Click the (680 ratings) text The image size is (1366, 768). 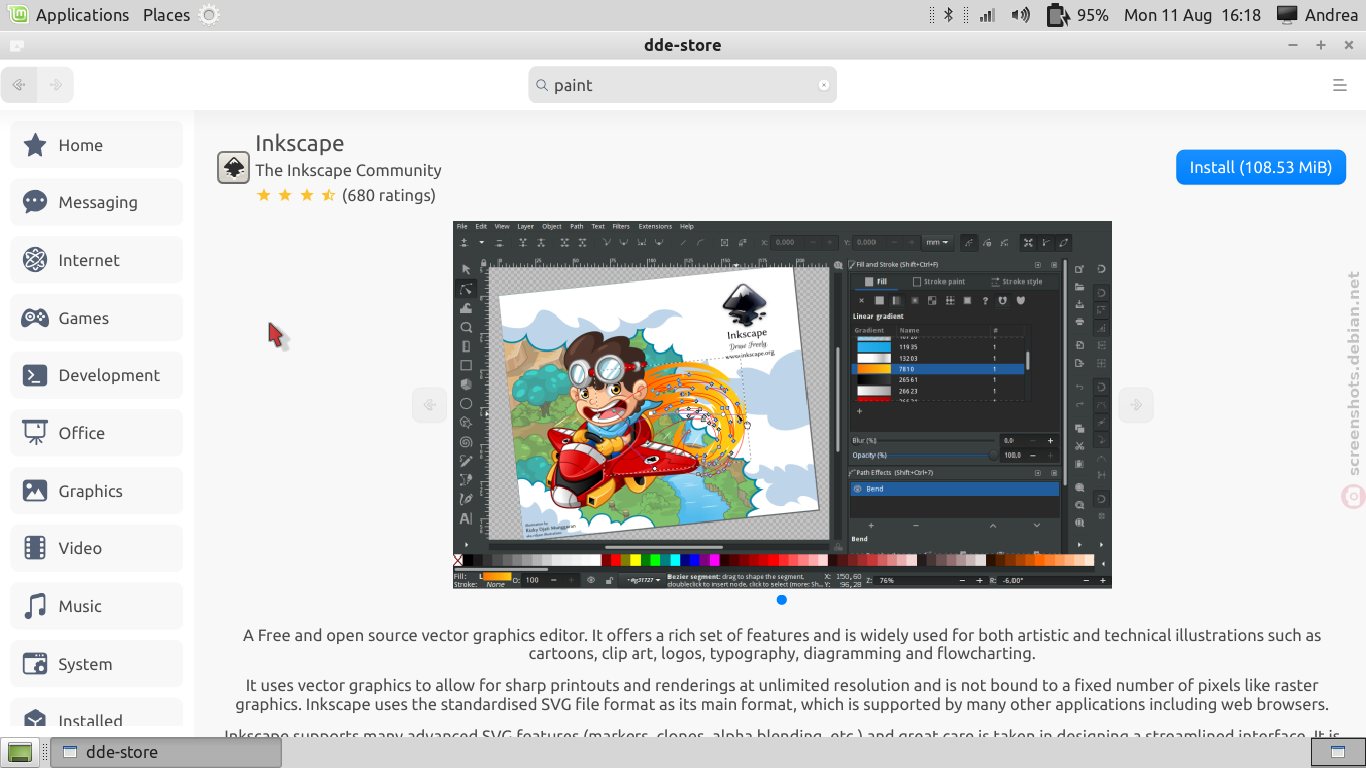[389, 195]
